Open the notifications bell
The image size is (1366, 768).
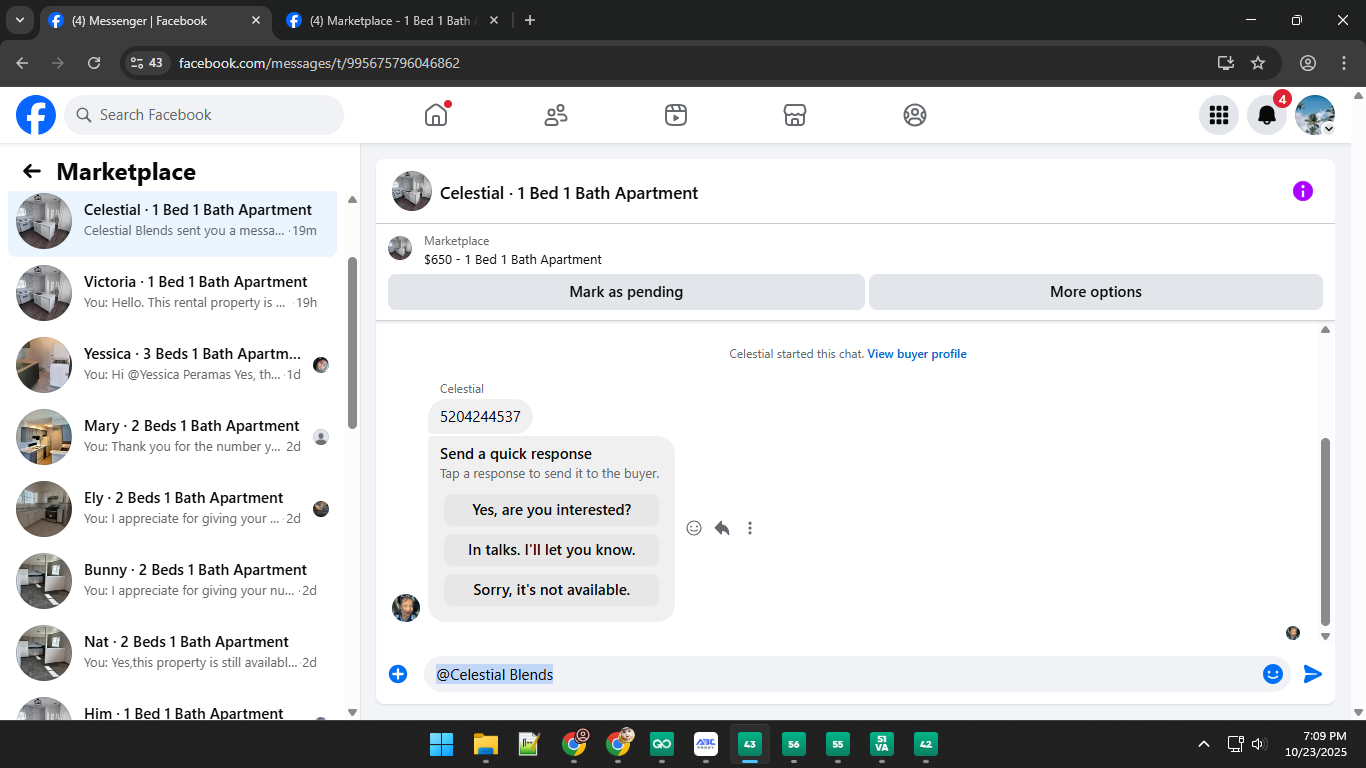coord(1267,115)
